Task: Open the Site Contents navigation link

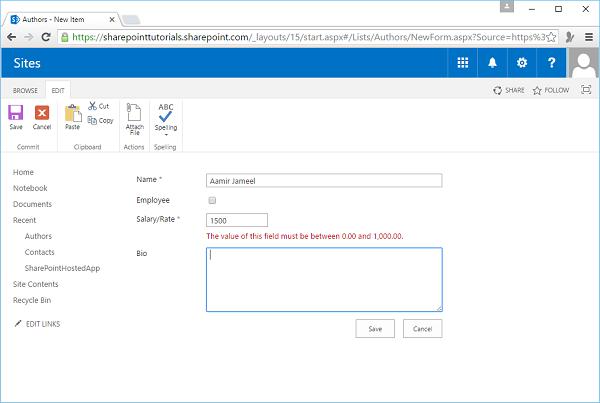Action: point(34,284)
